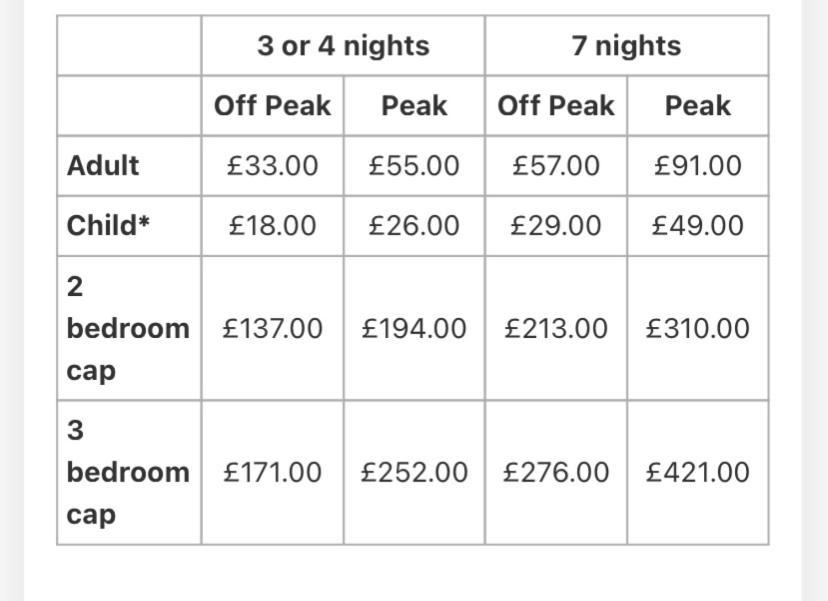Select the £310.00 cap cell
828x601 pixels.
(x=698, y=328)
